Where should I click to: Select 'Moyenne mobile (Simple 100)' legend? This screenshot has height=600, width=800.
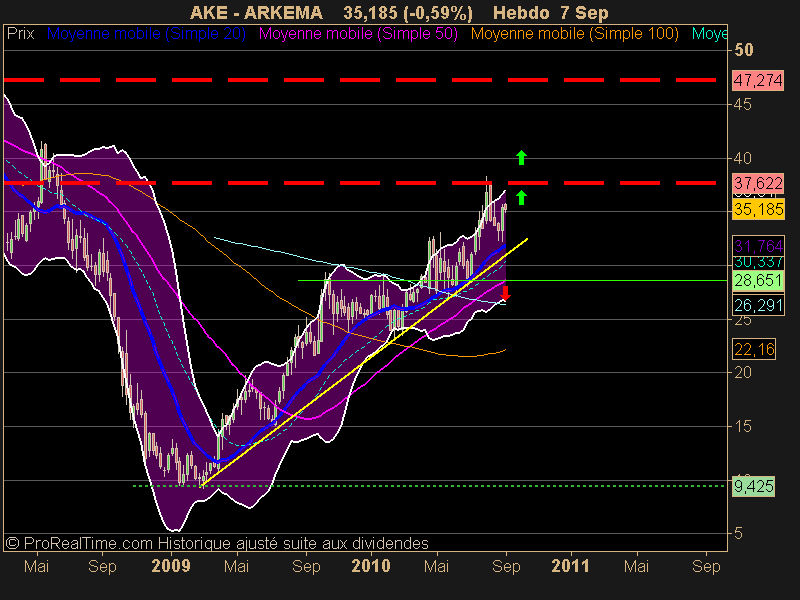[x=574, y=34]
